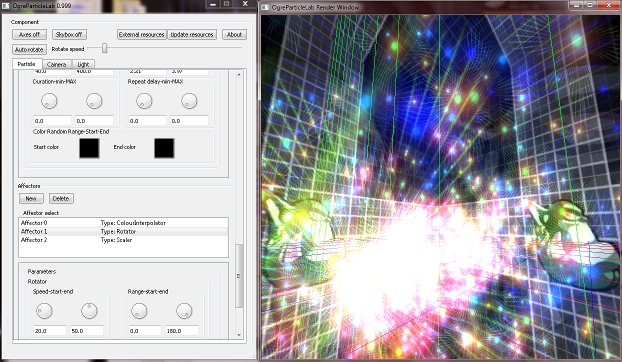Toggle the Skybox off button
Viewport: 622px width, 362px height.
69,34
